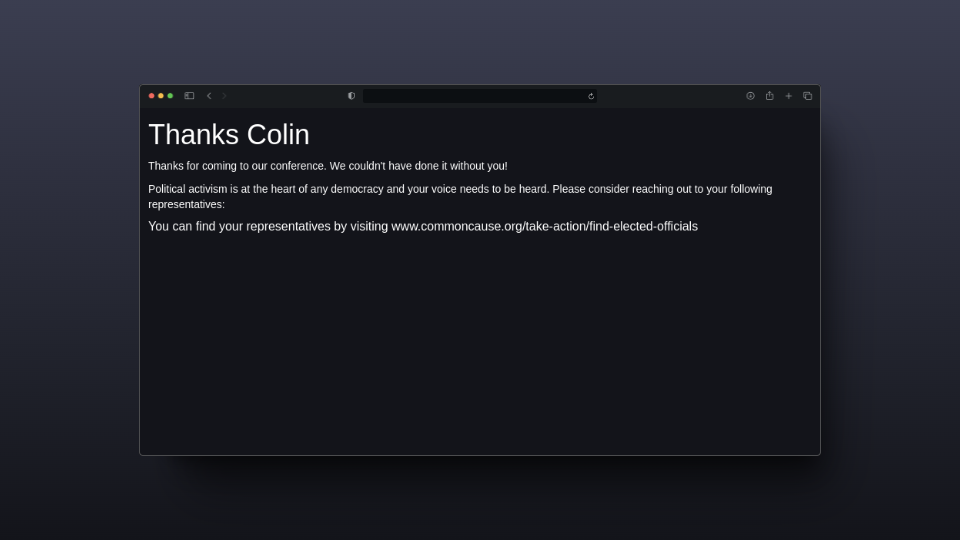The height and width of the screenshot is (540, 960).
Task: Show the downloads list
Action: pyautogui.click(x=750, y=96)
